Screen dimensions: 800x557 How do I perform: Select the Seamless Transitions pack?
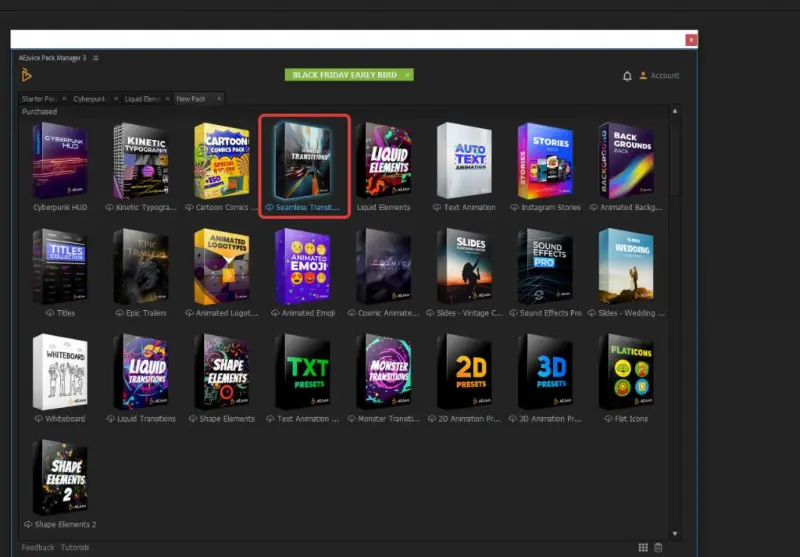305,163
